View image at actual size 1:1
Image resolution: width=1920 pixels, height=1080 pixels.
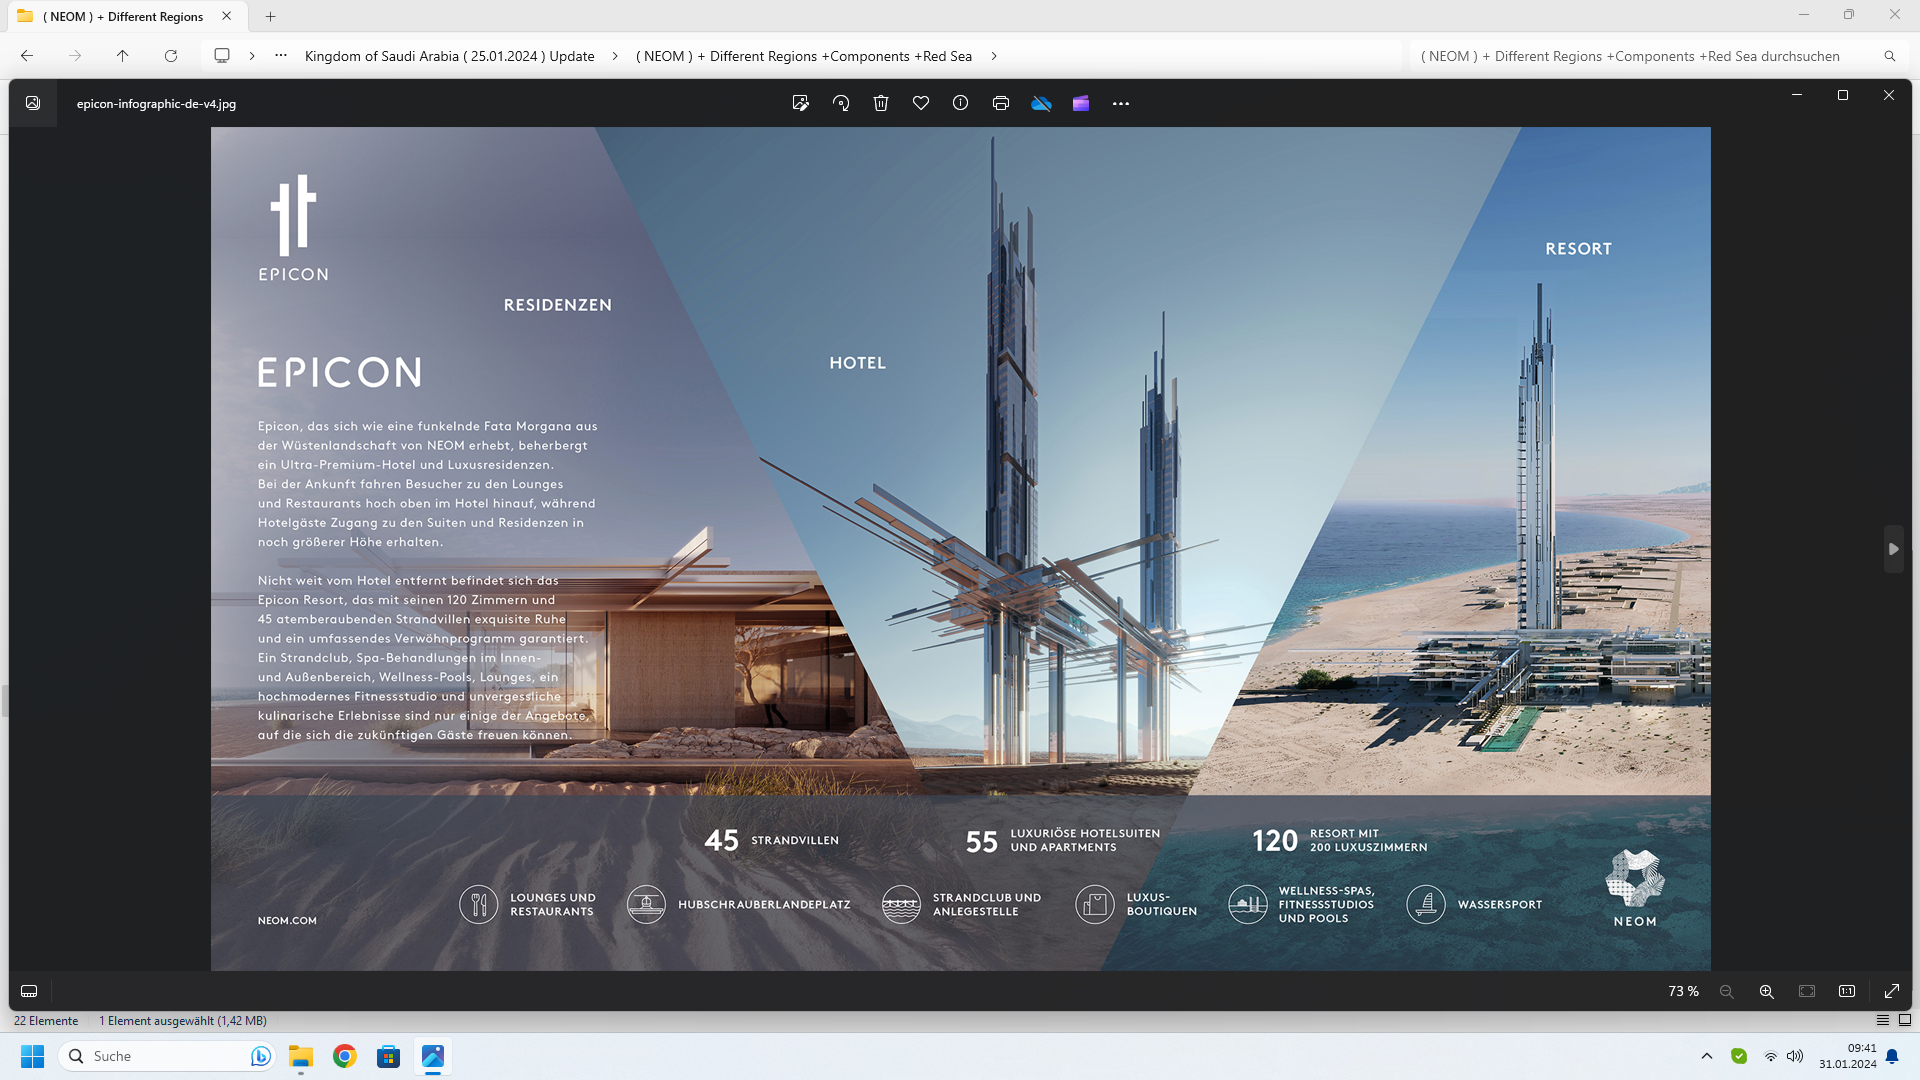[x=1847, y=991]
